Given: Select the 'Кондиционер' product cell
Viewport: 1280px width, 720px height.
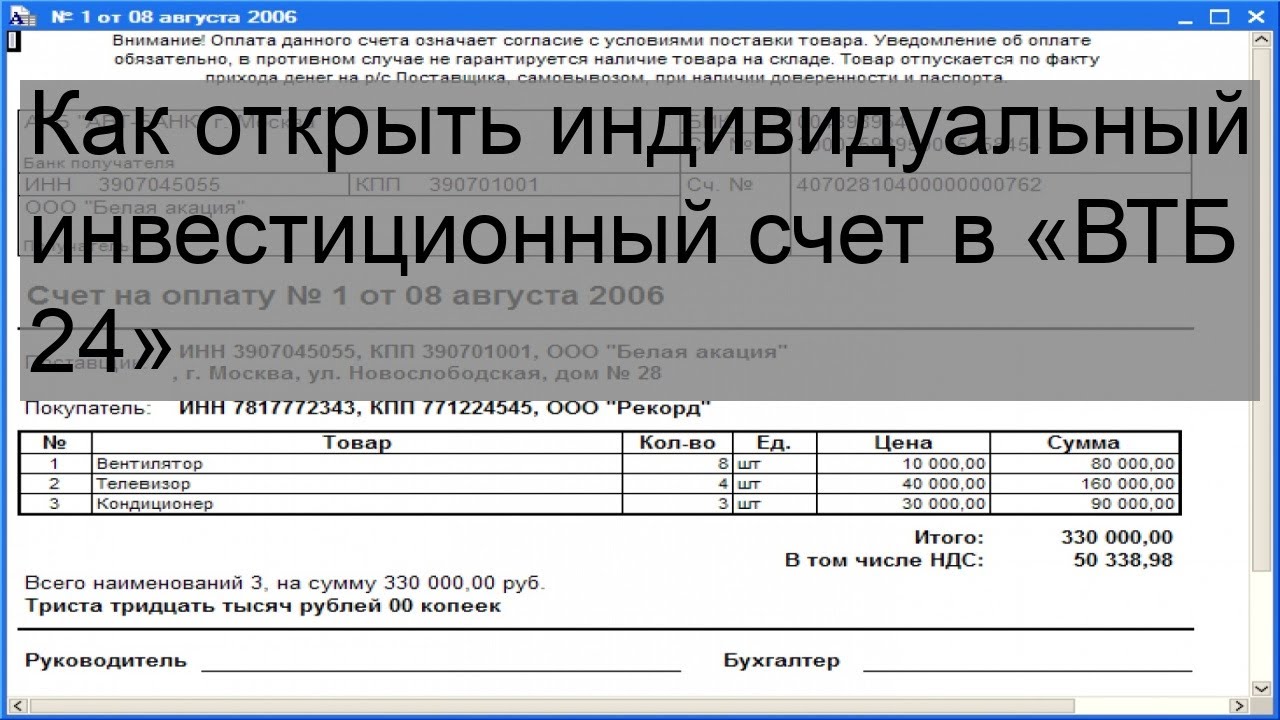Looking at the screenshot, I should tap(357, 504).
